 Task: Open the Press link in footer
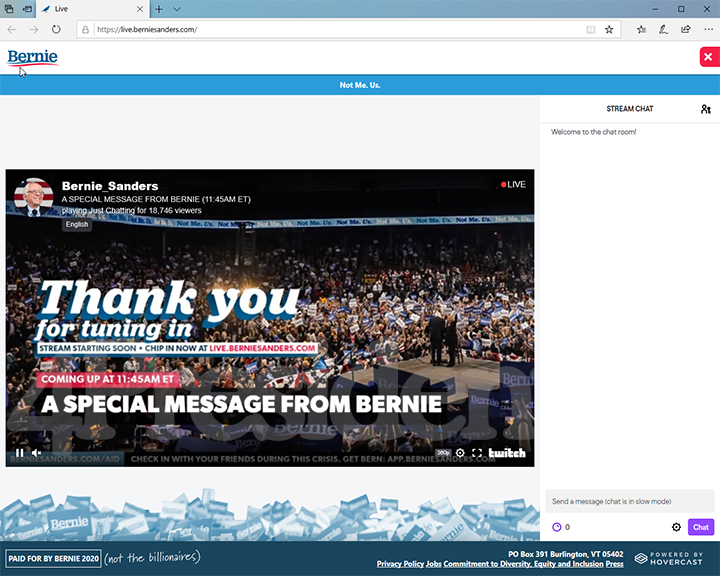[614, 564]
